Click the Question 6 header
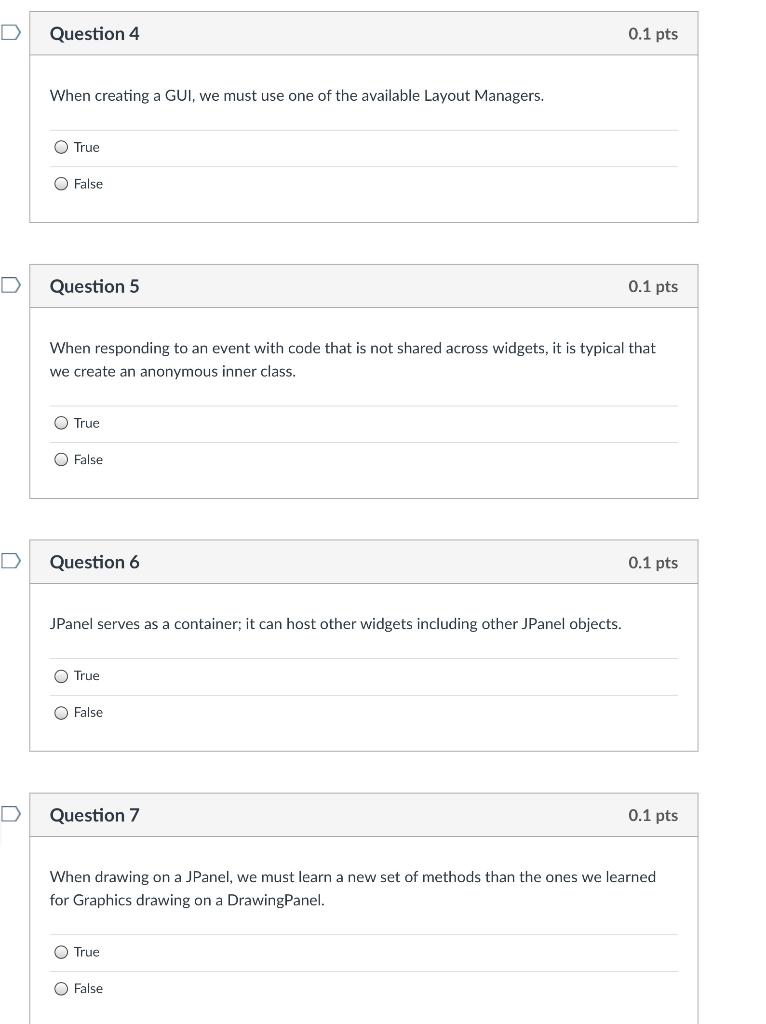 (94, 561)
